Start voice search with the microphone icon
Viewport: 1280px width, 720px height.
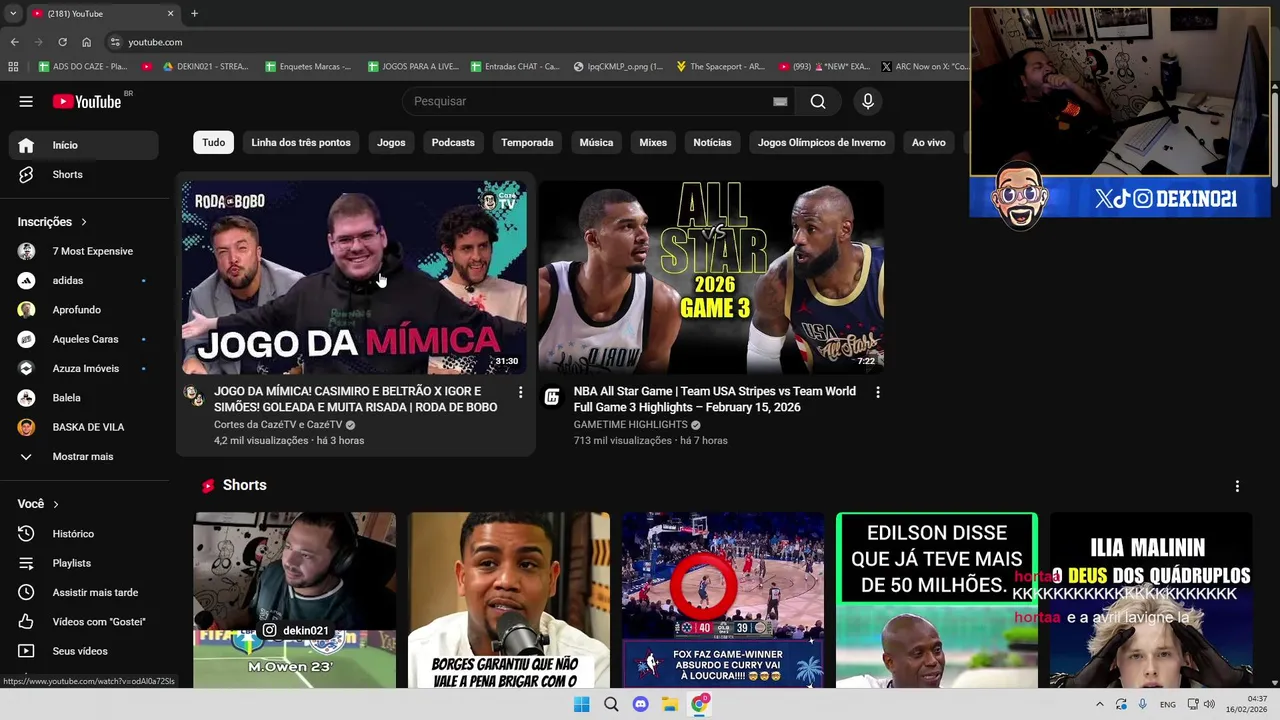[x=868, y=101]
